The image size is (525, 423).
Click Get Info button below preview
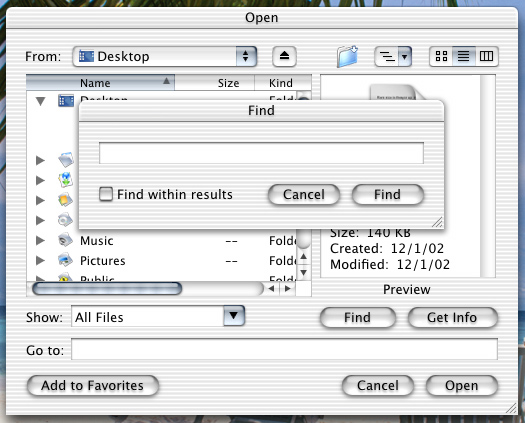point(452,317)
